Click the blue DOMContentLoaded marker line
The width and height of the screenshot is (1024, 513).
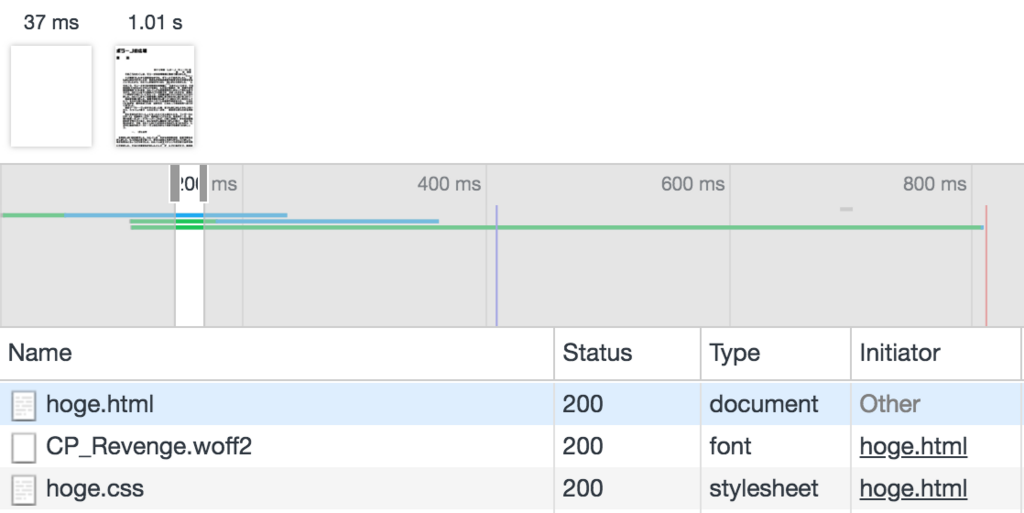point(496,265)
